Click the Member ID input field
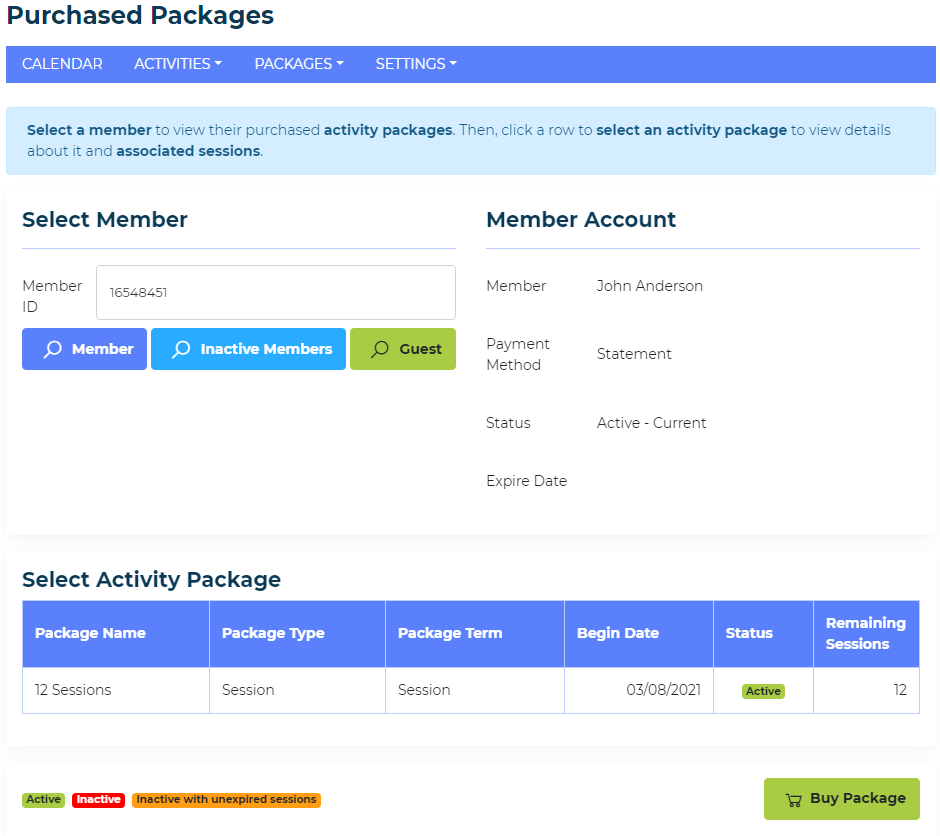940x836 pixels. point(276,292)
